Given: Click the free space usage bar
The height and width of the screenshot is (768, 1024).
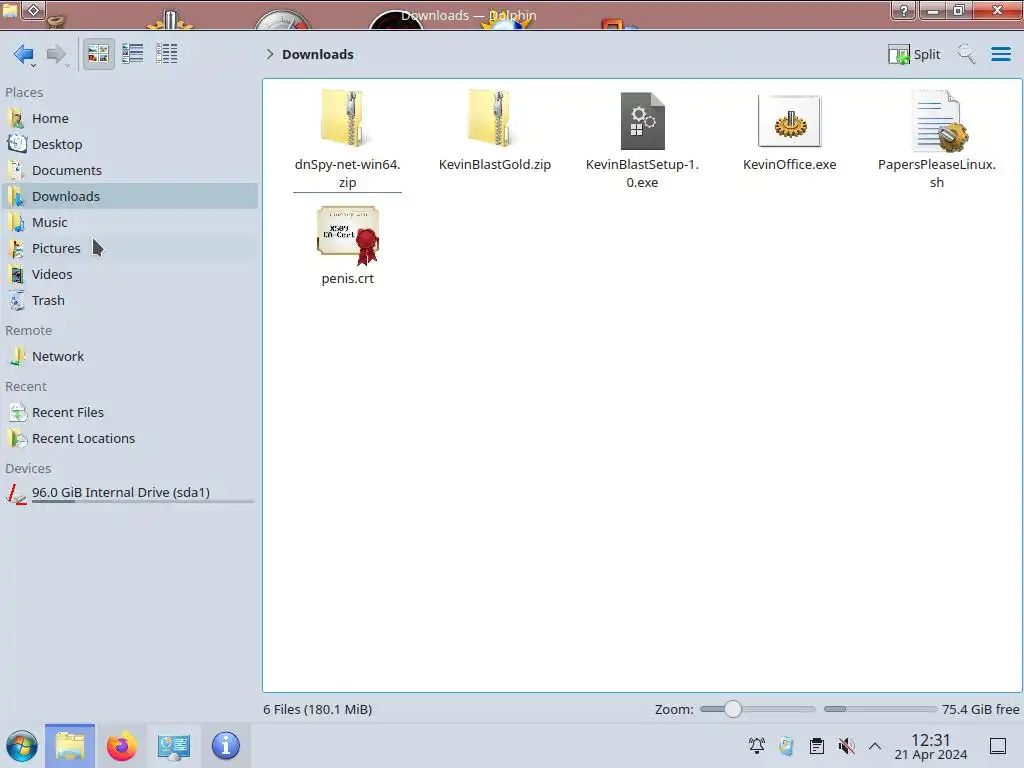Looking at the screenshot, I should pyautogui.click(x=880, y=709).
